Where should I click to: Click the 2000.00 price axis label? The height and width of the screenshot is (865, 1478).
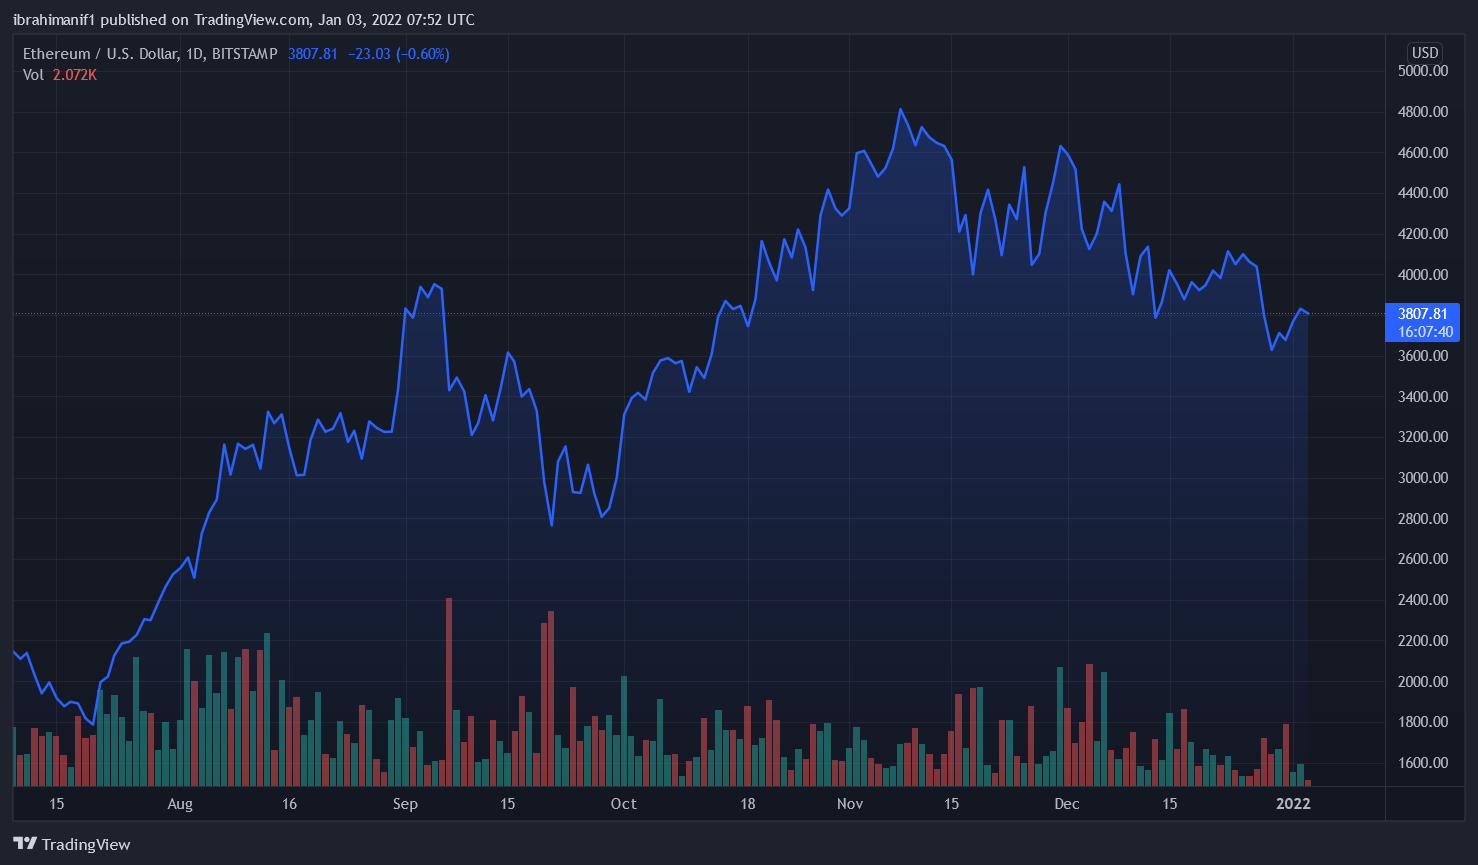pos(1423,682)
